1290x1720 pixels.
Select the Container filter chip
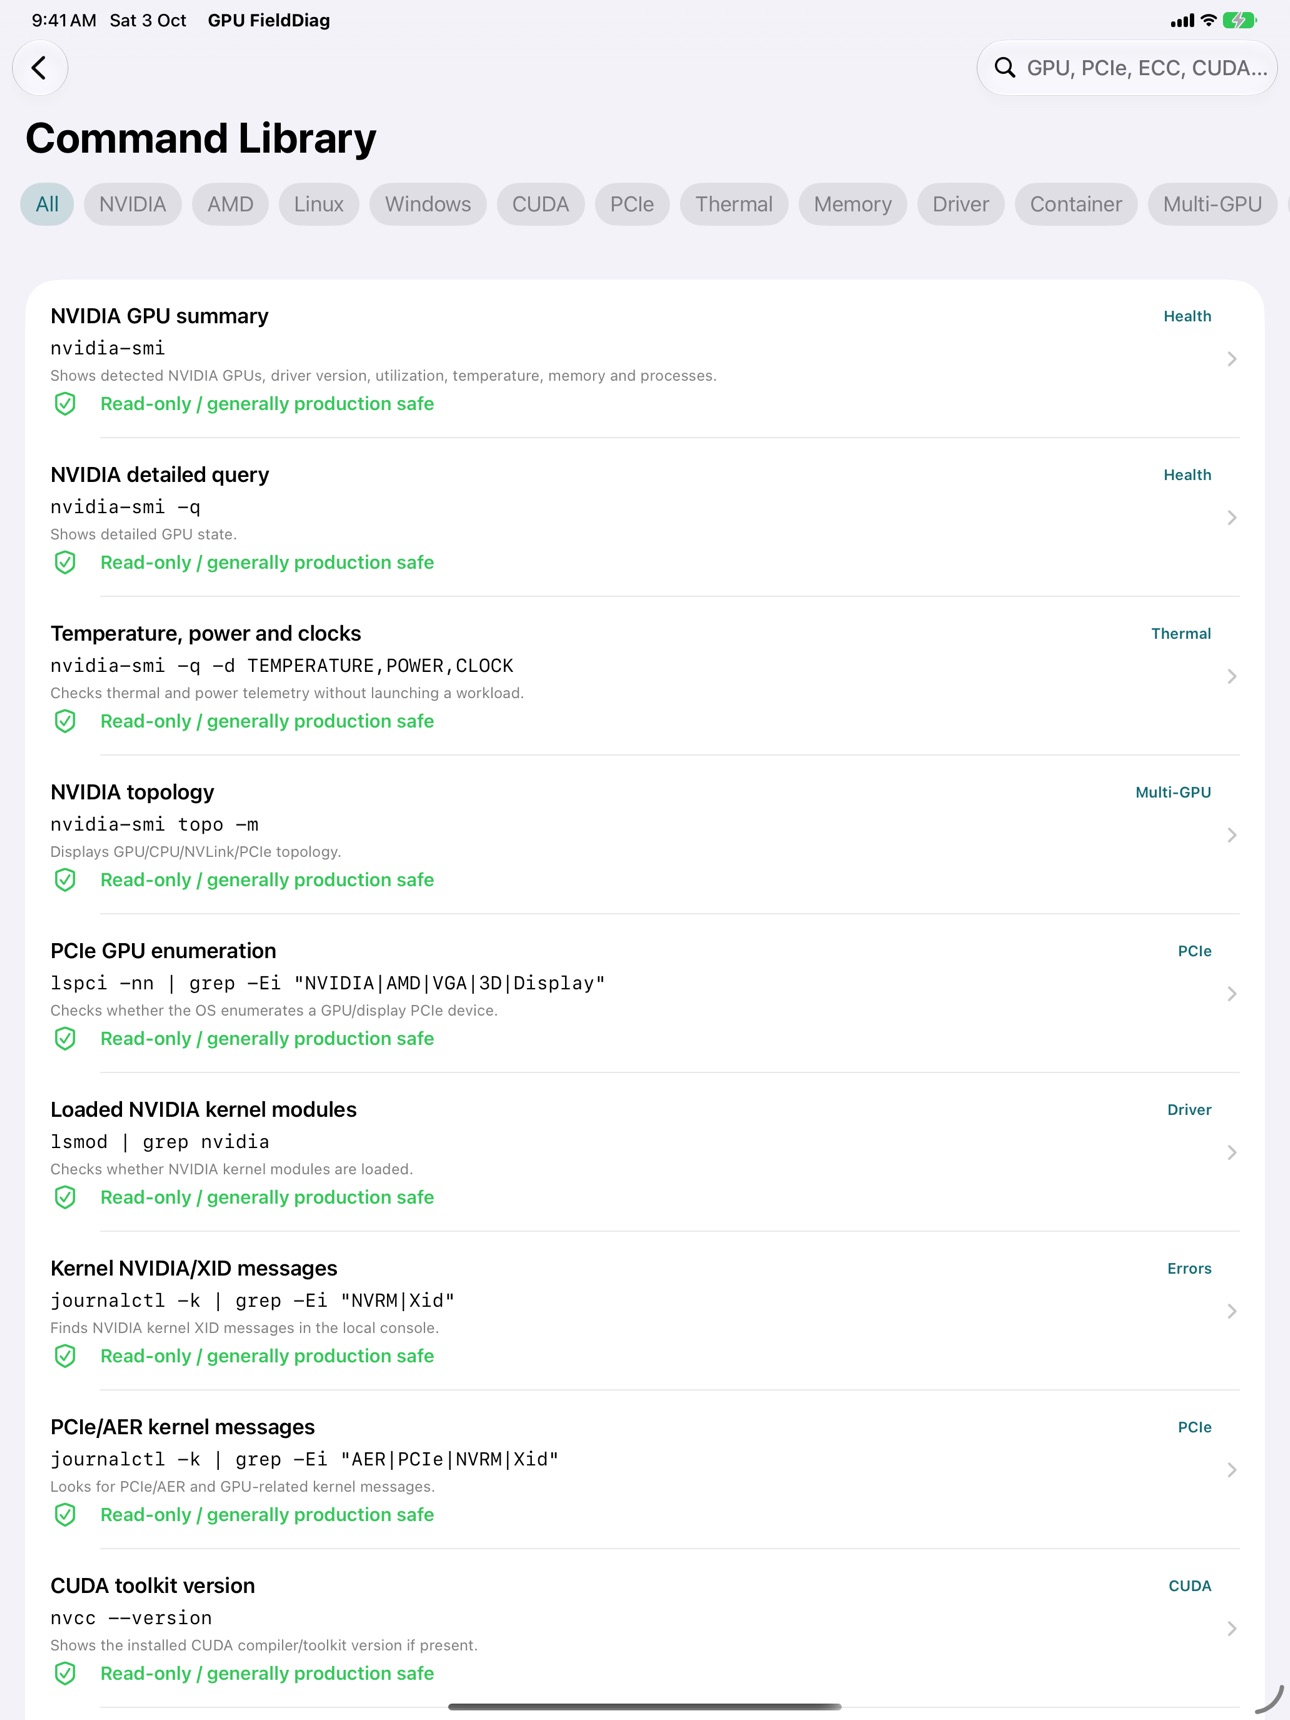(1076, 204)
